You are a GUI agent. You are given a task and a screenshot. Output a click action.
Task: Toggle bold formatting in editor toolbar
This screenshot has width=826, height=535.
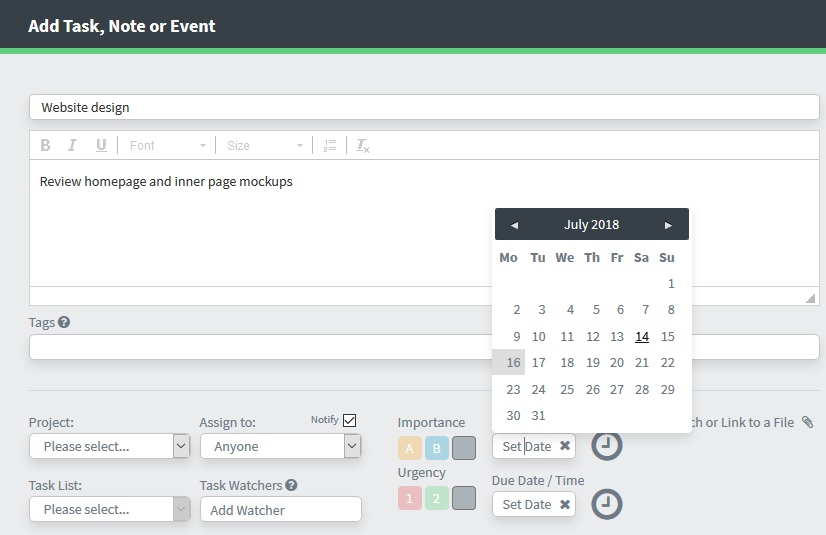[x=45, y=145]
